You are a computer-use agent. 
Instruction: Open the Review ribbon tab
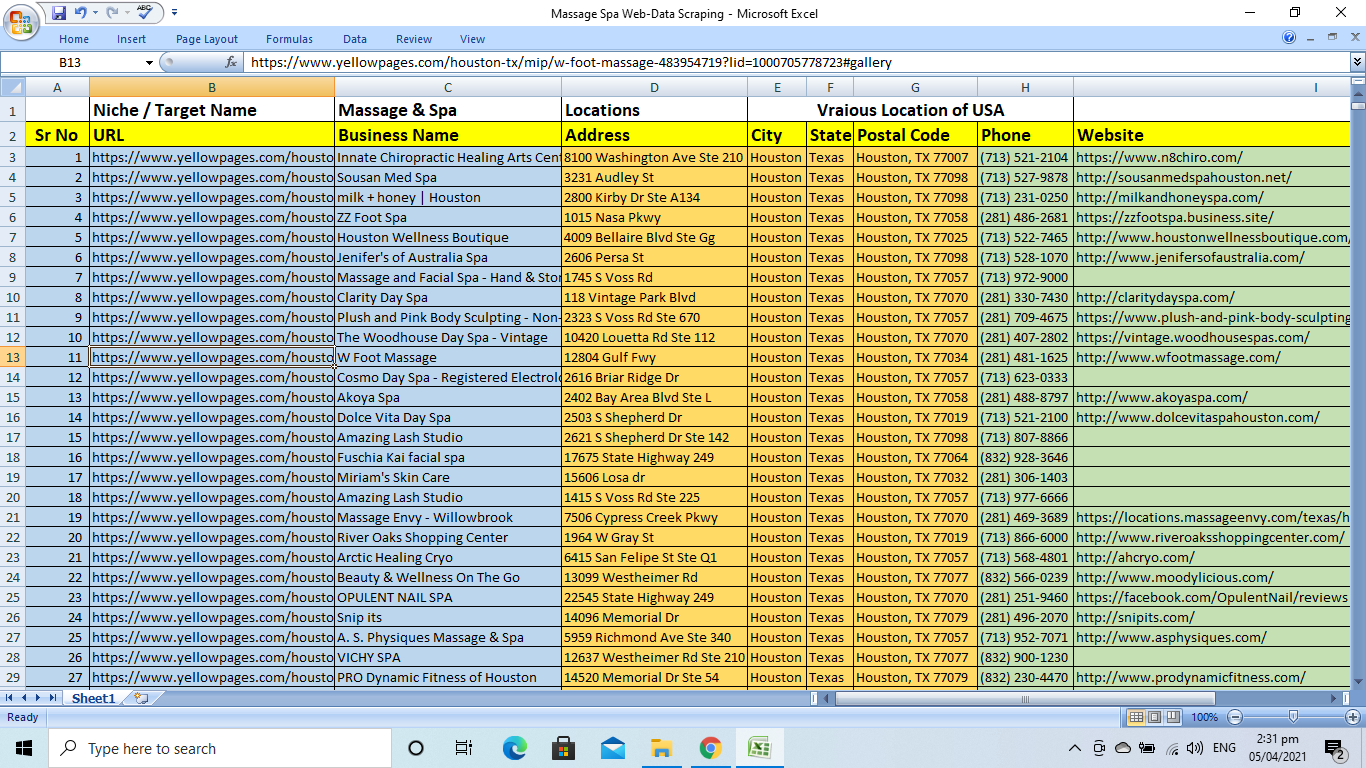click(x=414, y=39)
